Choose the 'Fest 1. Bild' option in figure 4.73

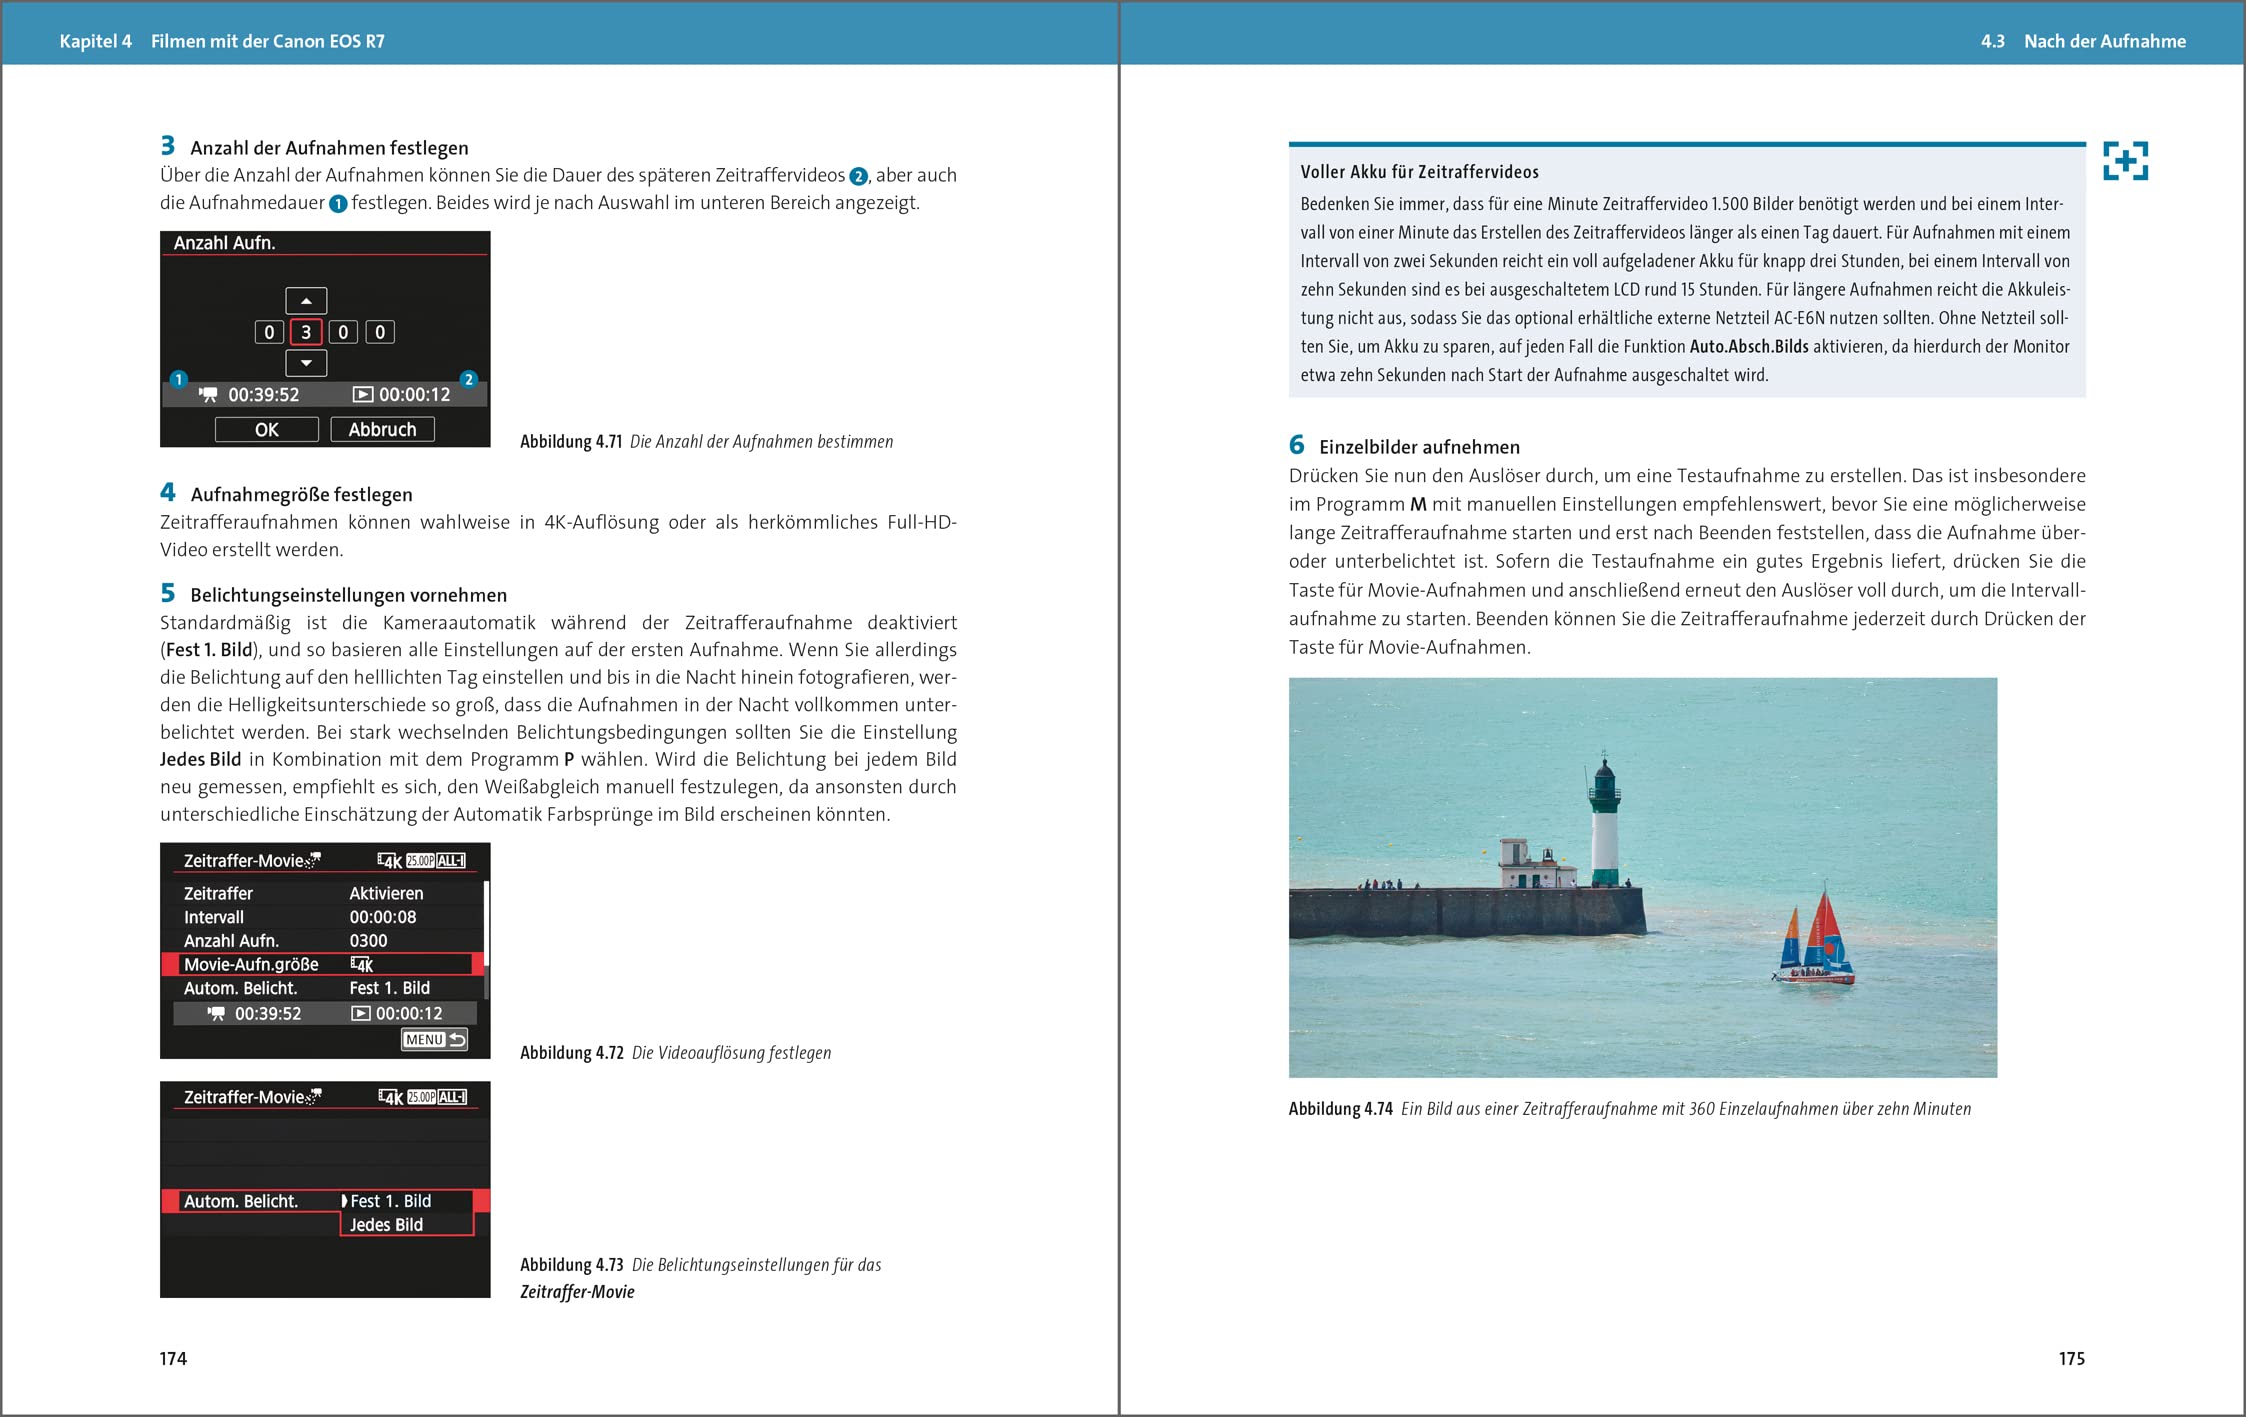pos(391,1201)
